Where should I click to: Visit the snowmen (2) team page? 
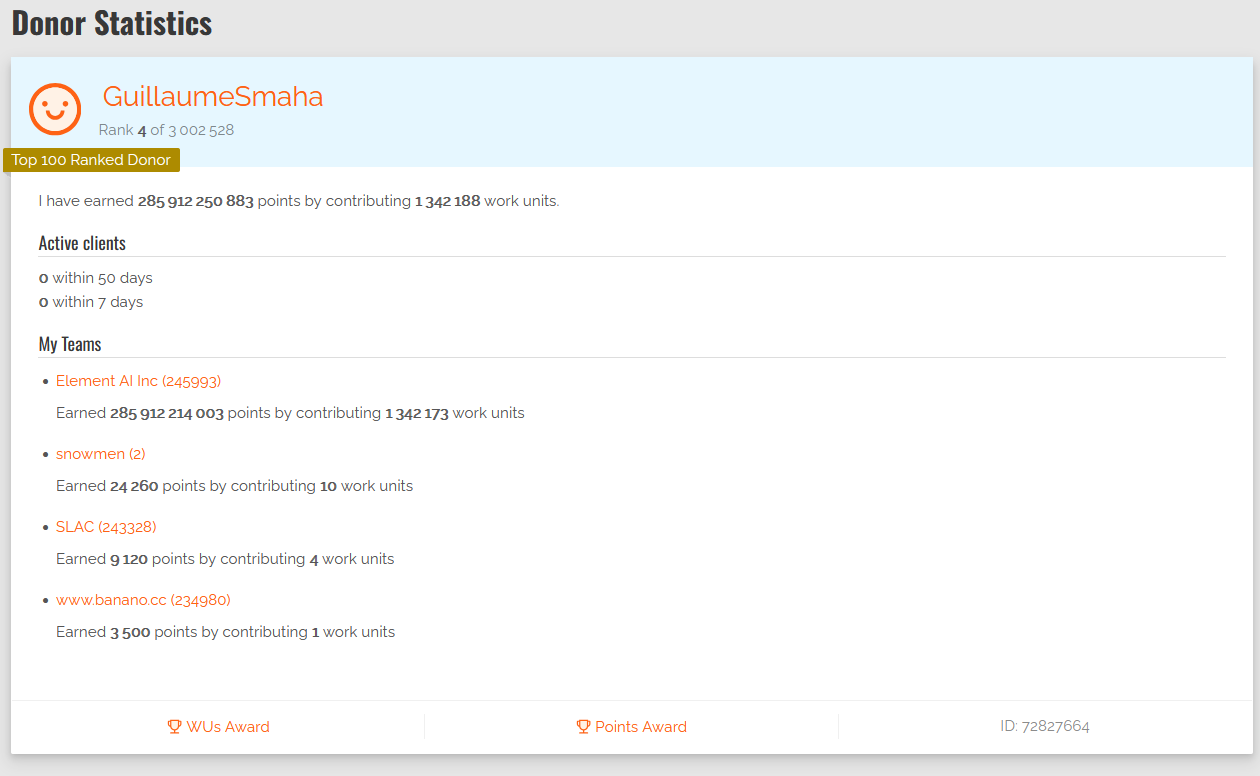click(100, 454)
